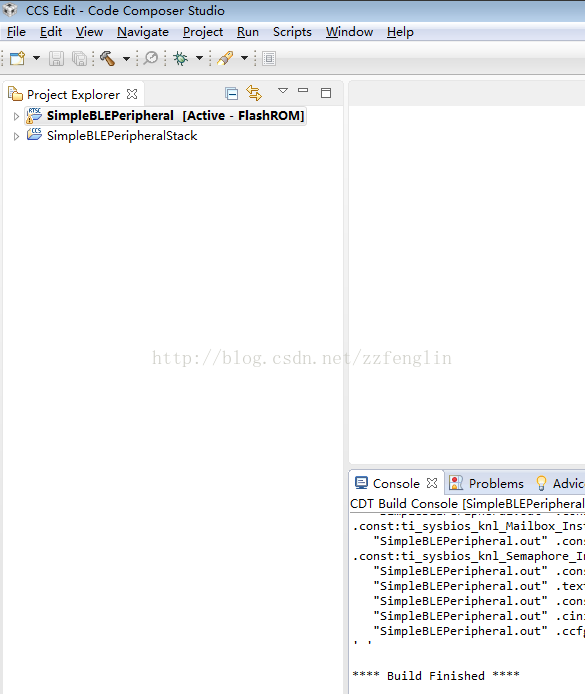Open the Window menu
585x694 pixels.
pyautogui.click(x=350, y=32)
